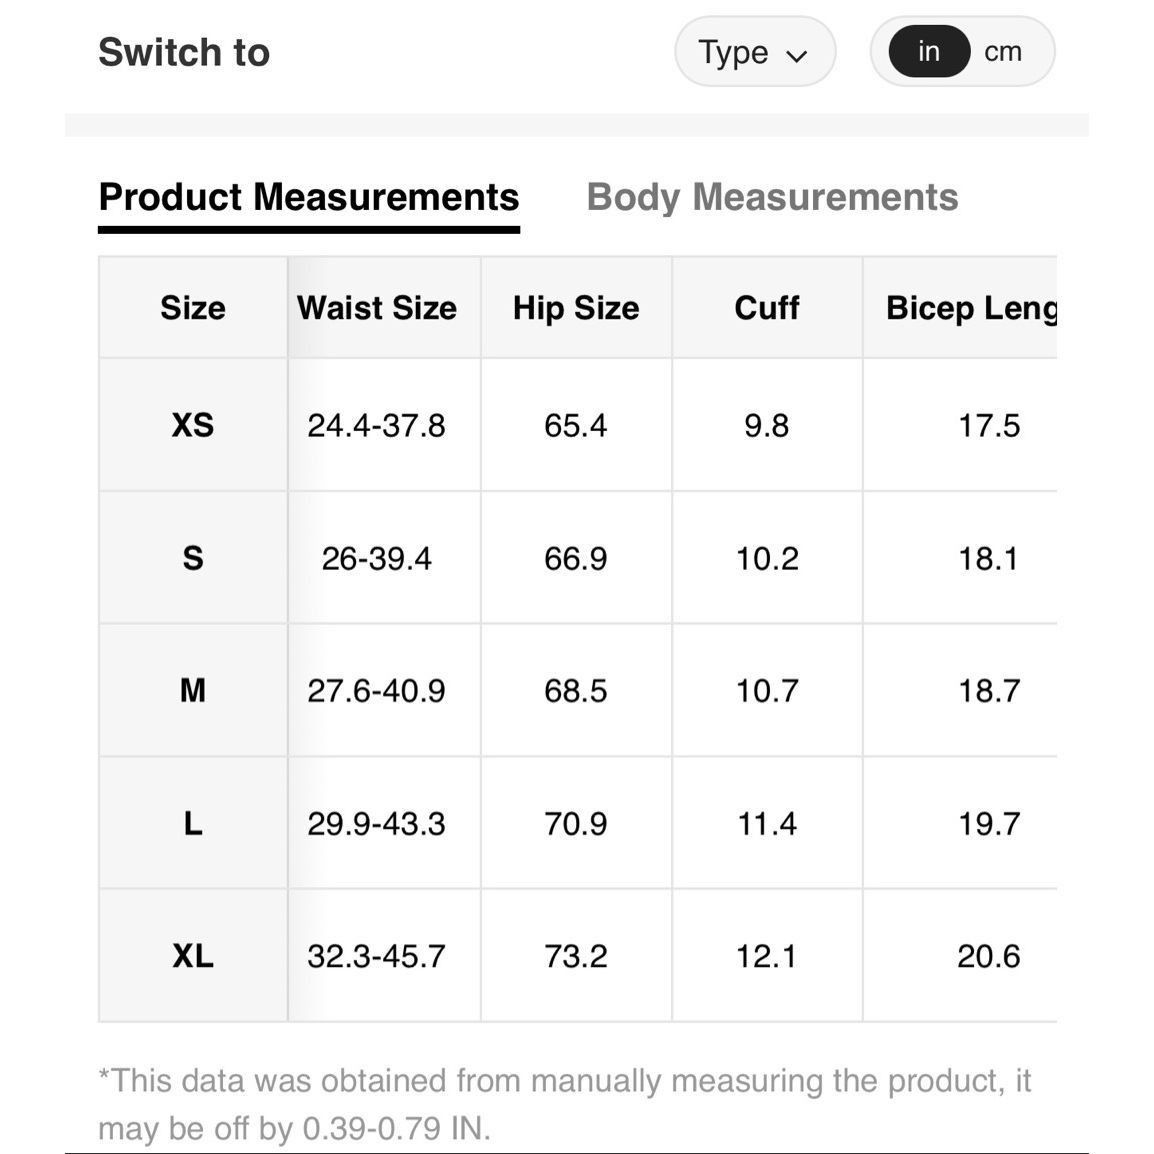Select the L size row label

pyautogui.click(x=193, y=823)
